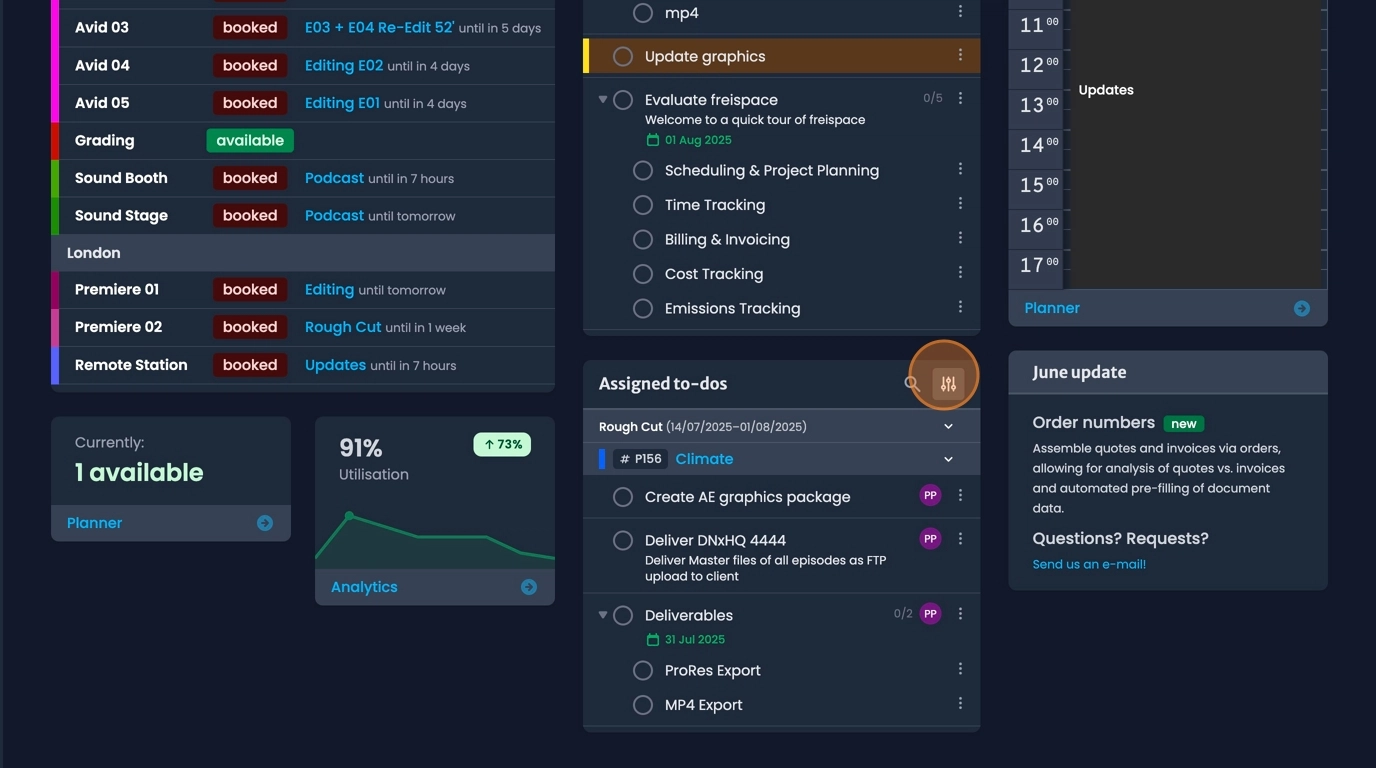1376x768 pixels.
Task: Collapse the Climate project group
Action: (x=948, y=459)
